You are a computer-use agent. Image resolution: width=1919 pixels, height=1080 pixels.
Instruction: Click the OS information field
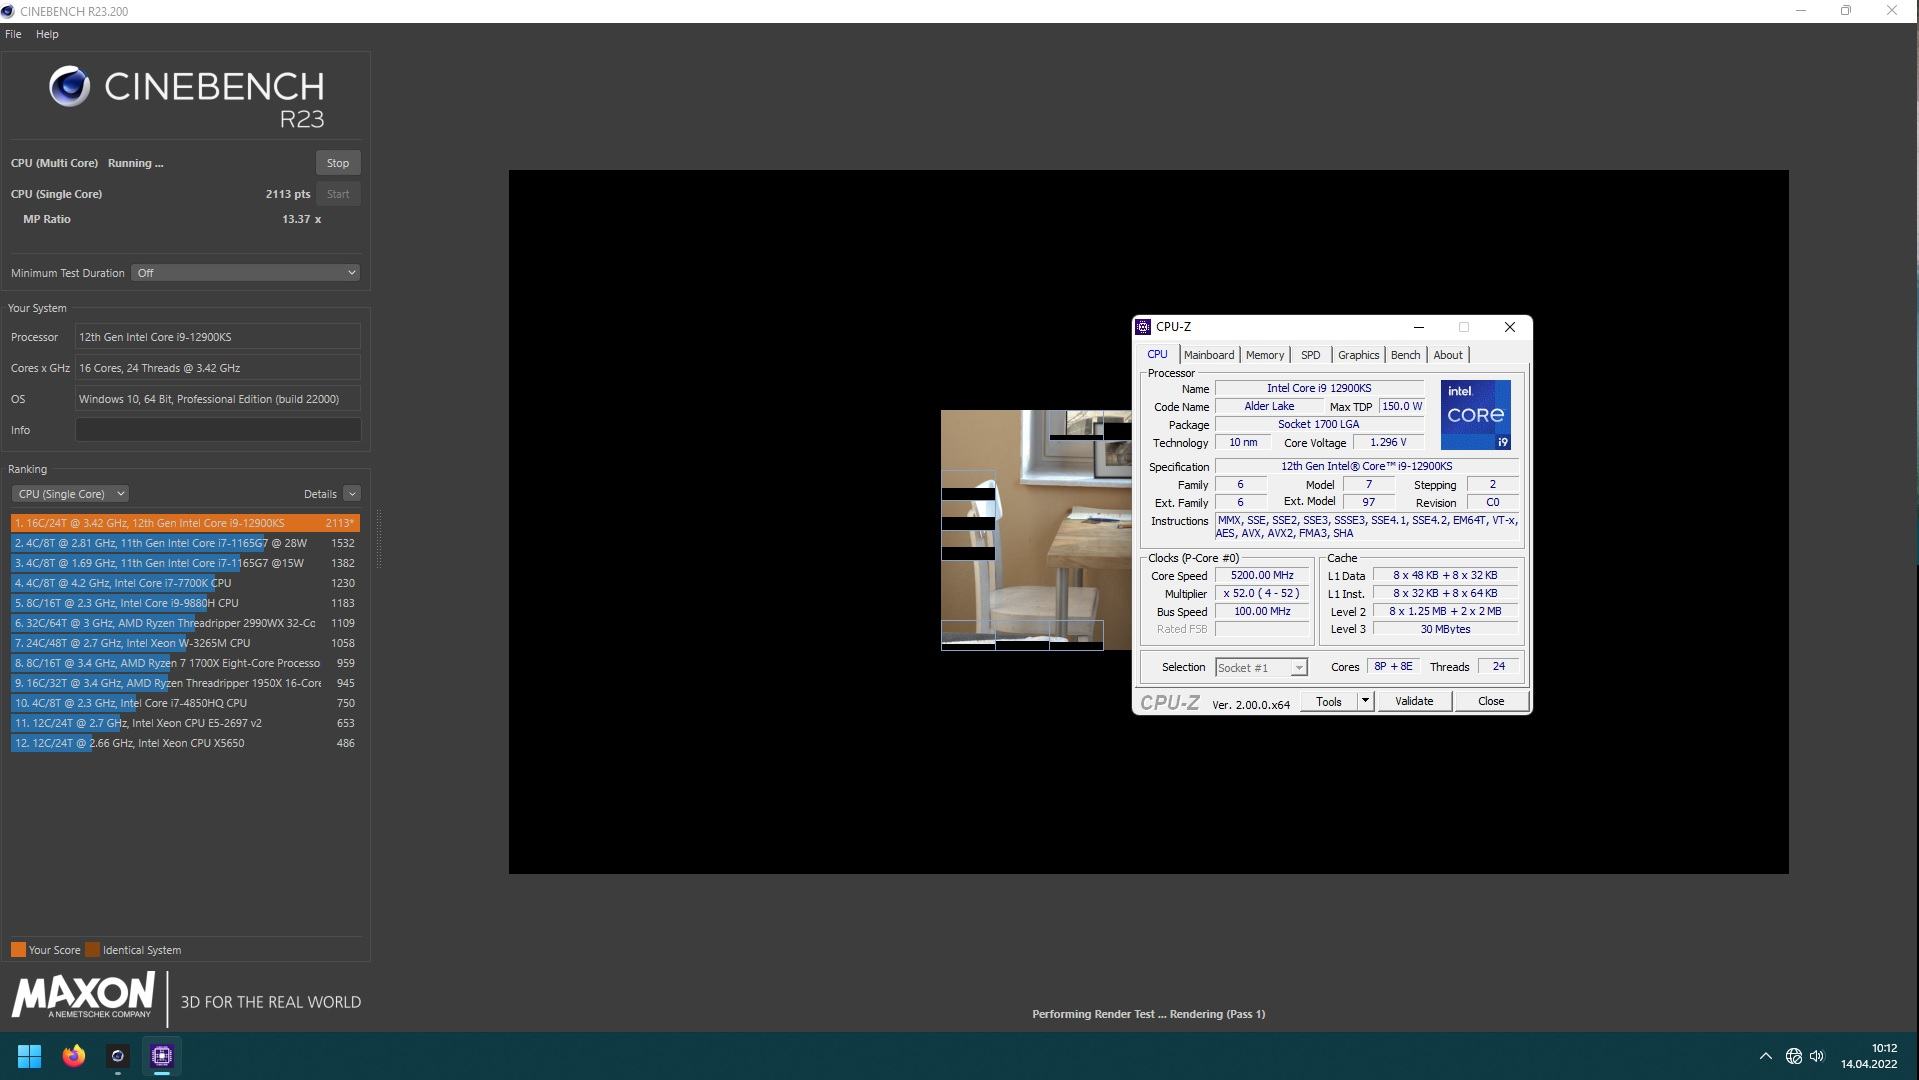(x=218, y=399)
